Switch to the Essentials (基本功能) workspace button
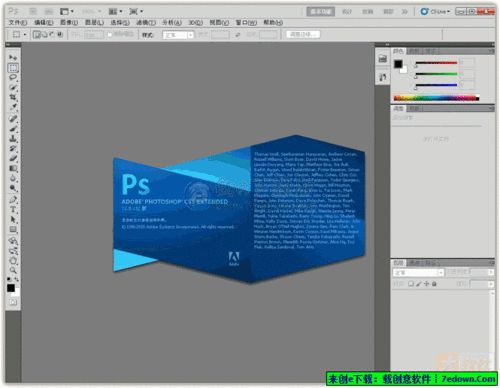Viewport: 500px width, 388px height. [320, 11]
